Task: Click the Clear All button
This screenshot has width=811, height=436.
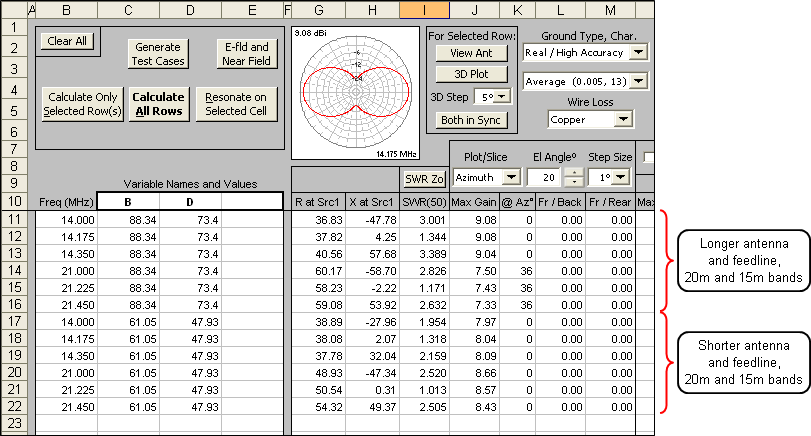Action: point(67,41)
